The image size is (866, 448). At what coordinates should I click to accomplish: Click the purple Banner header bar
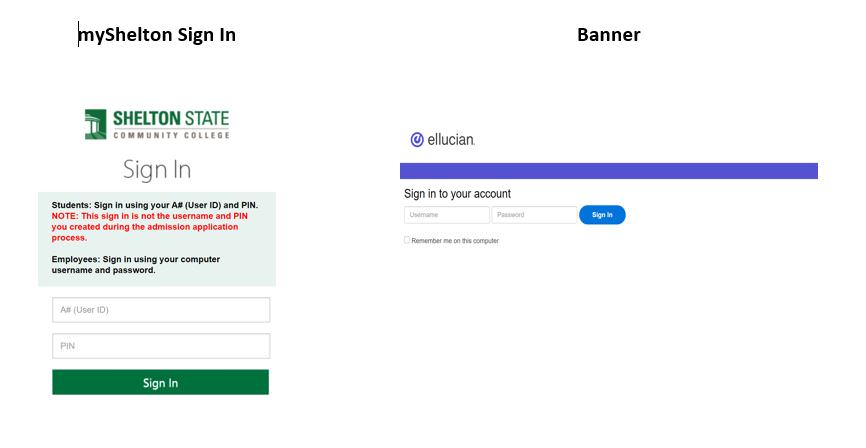pos(608,171)
